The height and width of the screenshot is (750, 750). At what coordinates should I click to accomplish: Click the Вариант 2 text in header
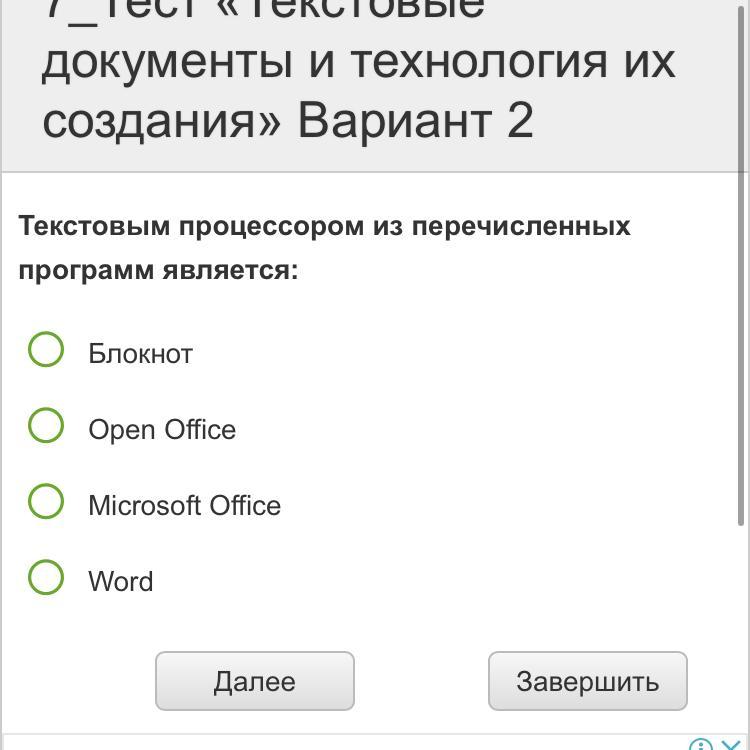pyautogui.click(x=415, y=120)
